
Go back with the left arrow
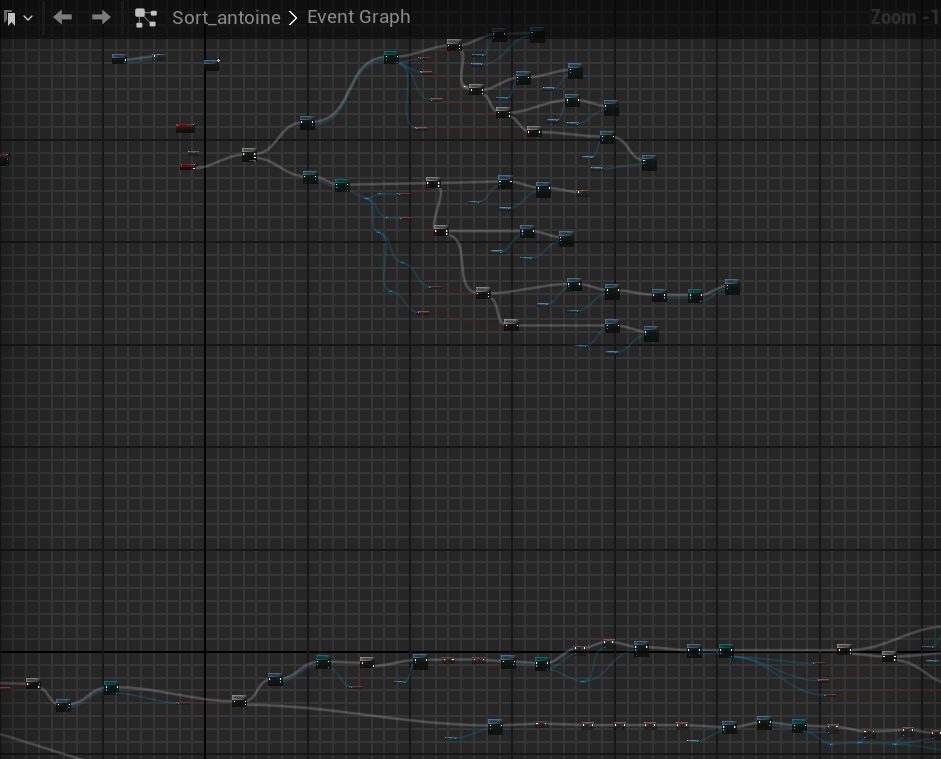(x=63, y=18)
